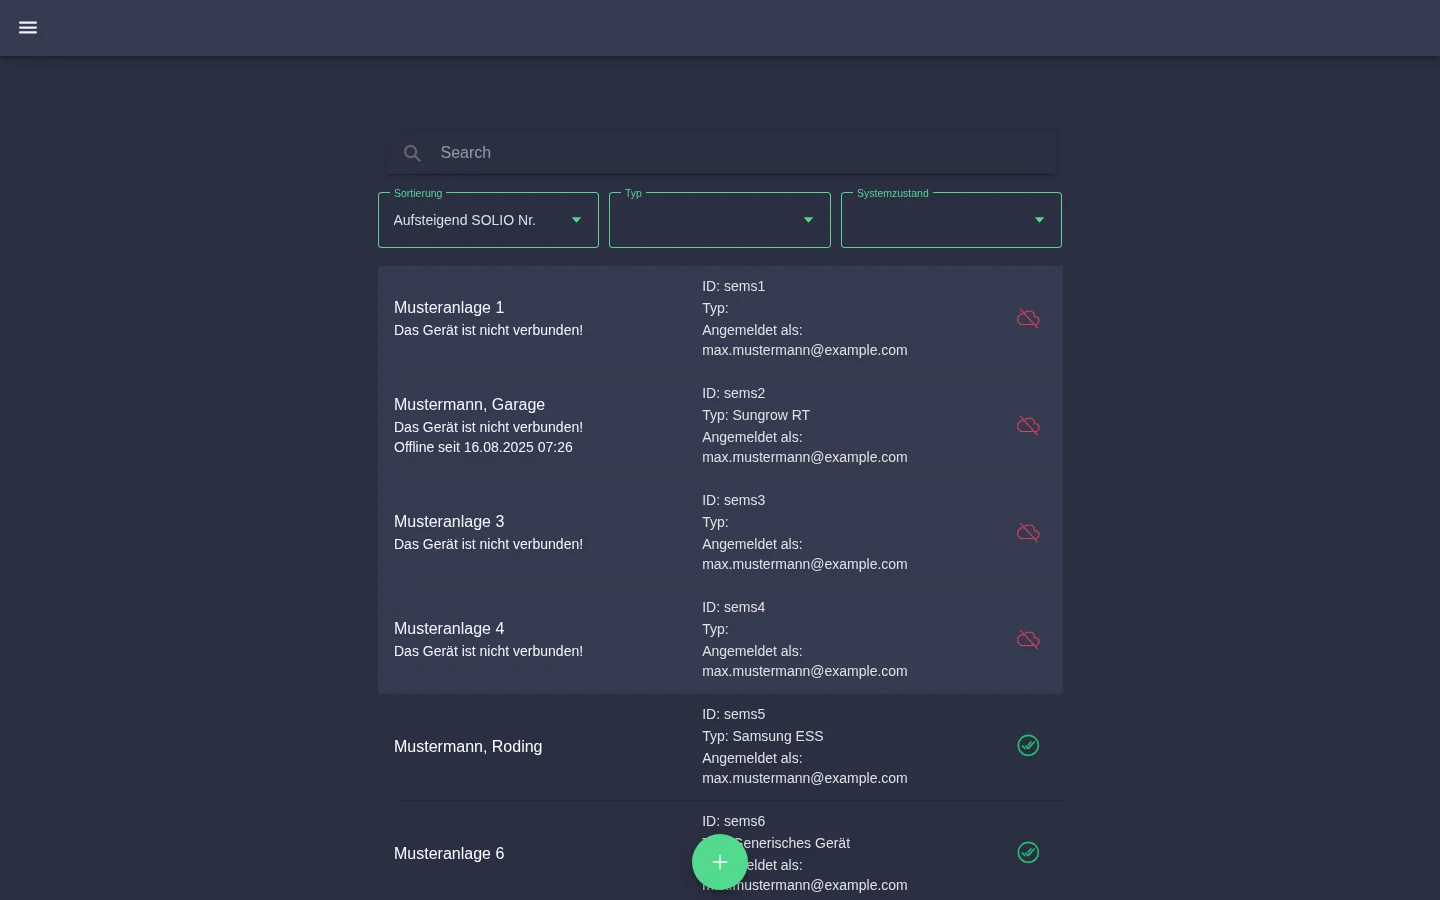Click the offline cloud icon for Musteranlage 3
1440x900 pixels.
(x=1028, y=532)
